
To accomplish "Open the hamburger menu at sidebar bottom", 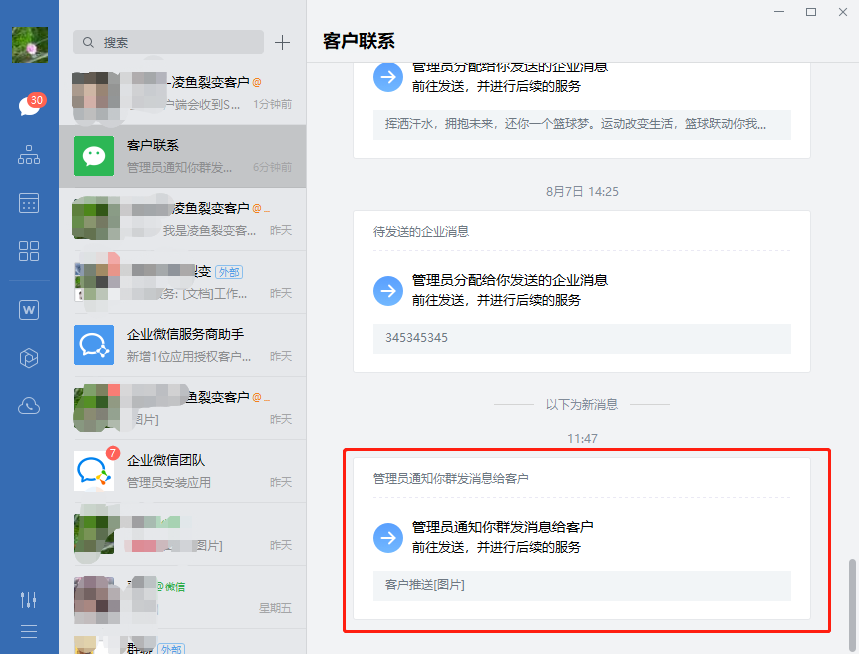I will [29, 631].
